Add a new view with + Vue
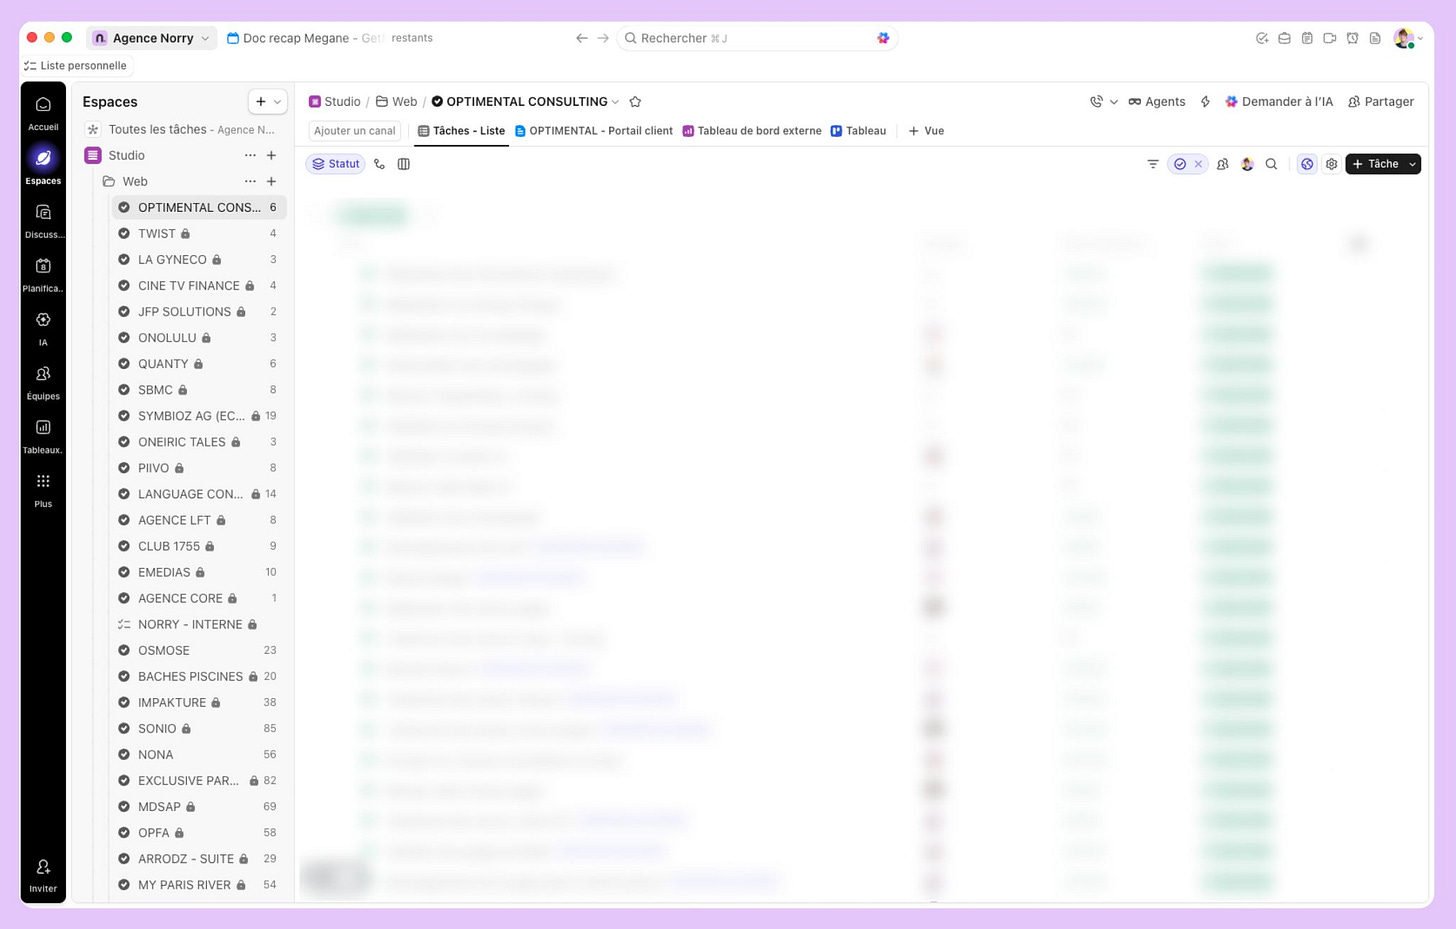 point(926,131)
